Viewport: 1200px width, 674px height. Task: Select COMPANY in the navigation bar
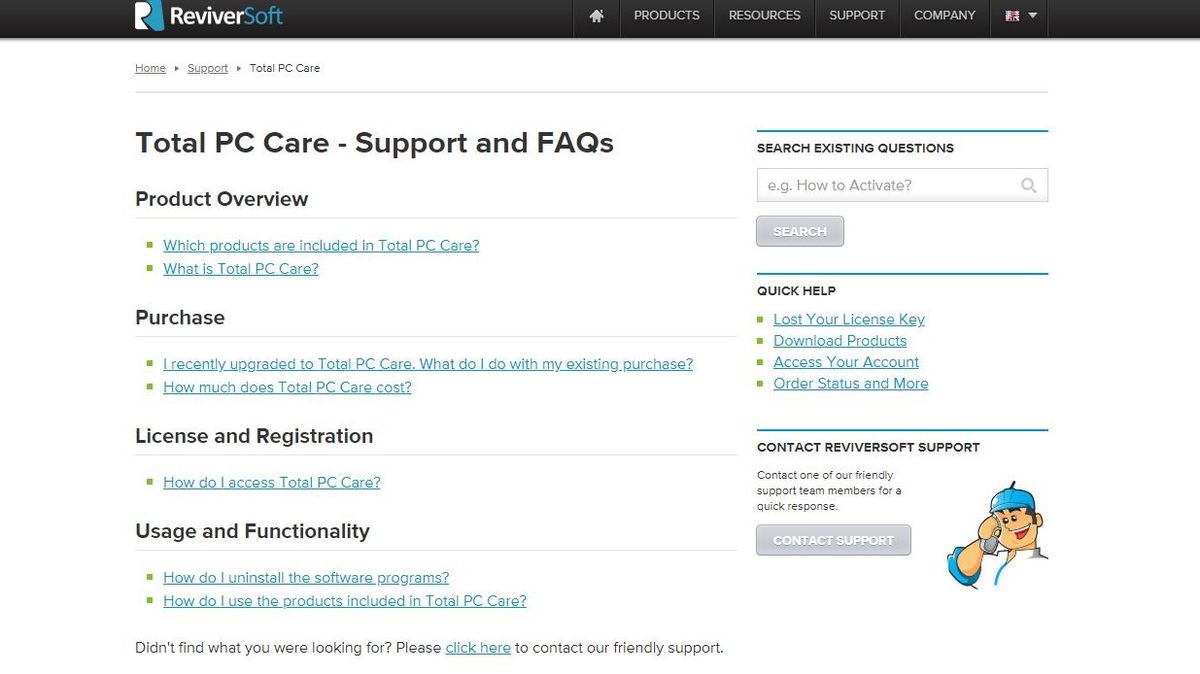(944, 16)
